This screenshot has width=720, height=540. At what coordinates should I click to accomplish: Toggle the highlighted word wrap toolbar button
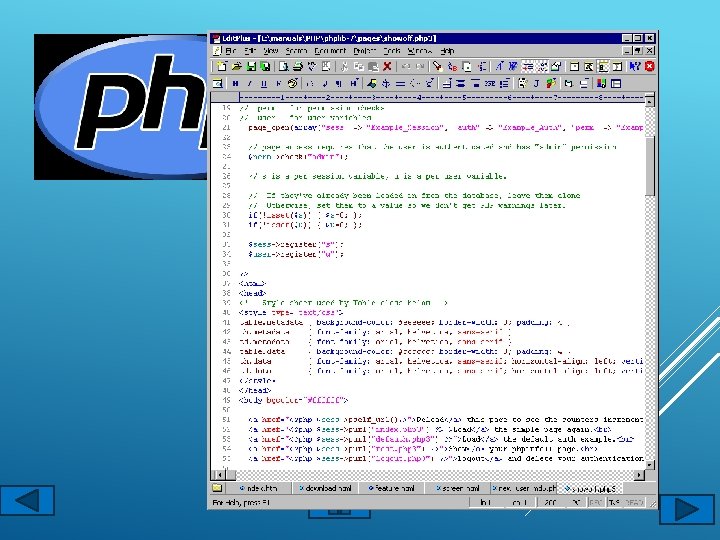pyautogui.click(x=528, y=67)
